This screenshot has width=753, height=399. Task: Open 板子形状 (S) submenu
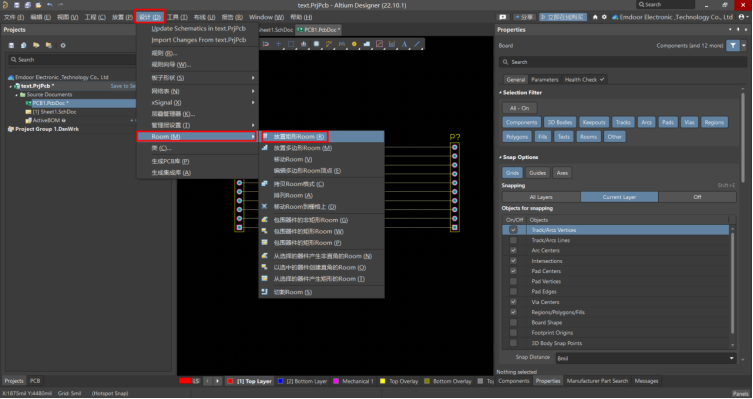197,78
